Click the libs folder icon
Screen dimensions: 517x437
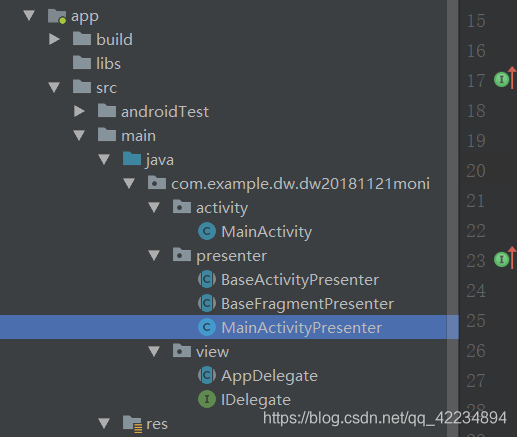82,63
